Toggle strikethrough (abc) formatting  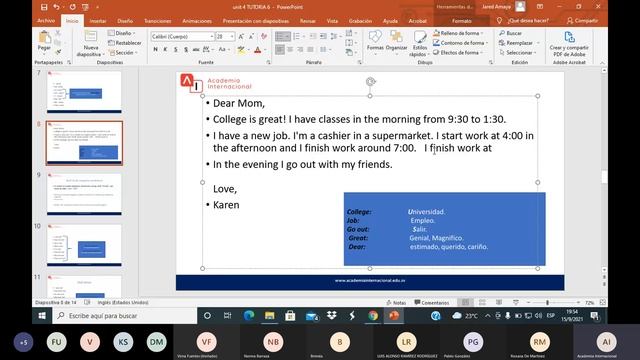(x=196, y=49)
